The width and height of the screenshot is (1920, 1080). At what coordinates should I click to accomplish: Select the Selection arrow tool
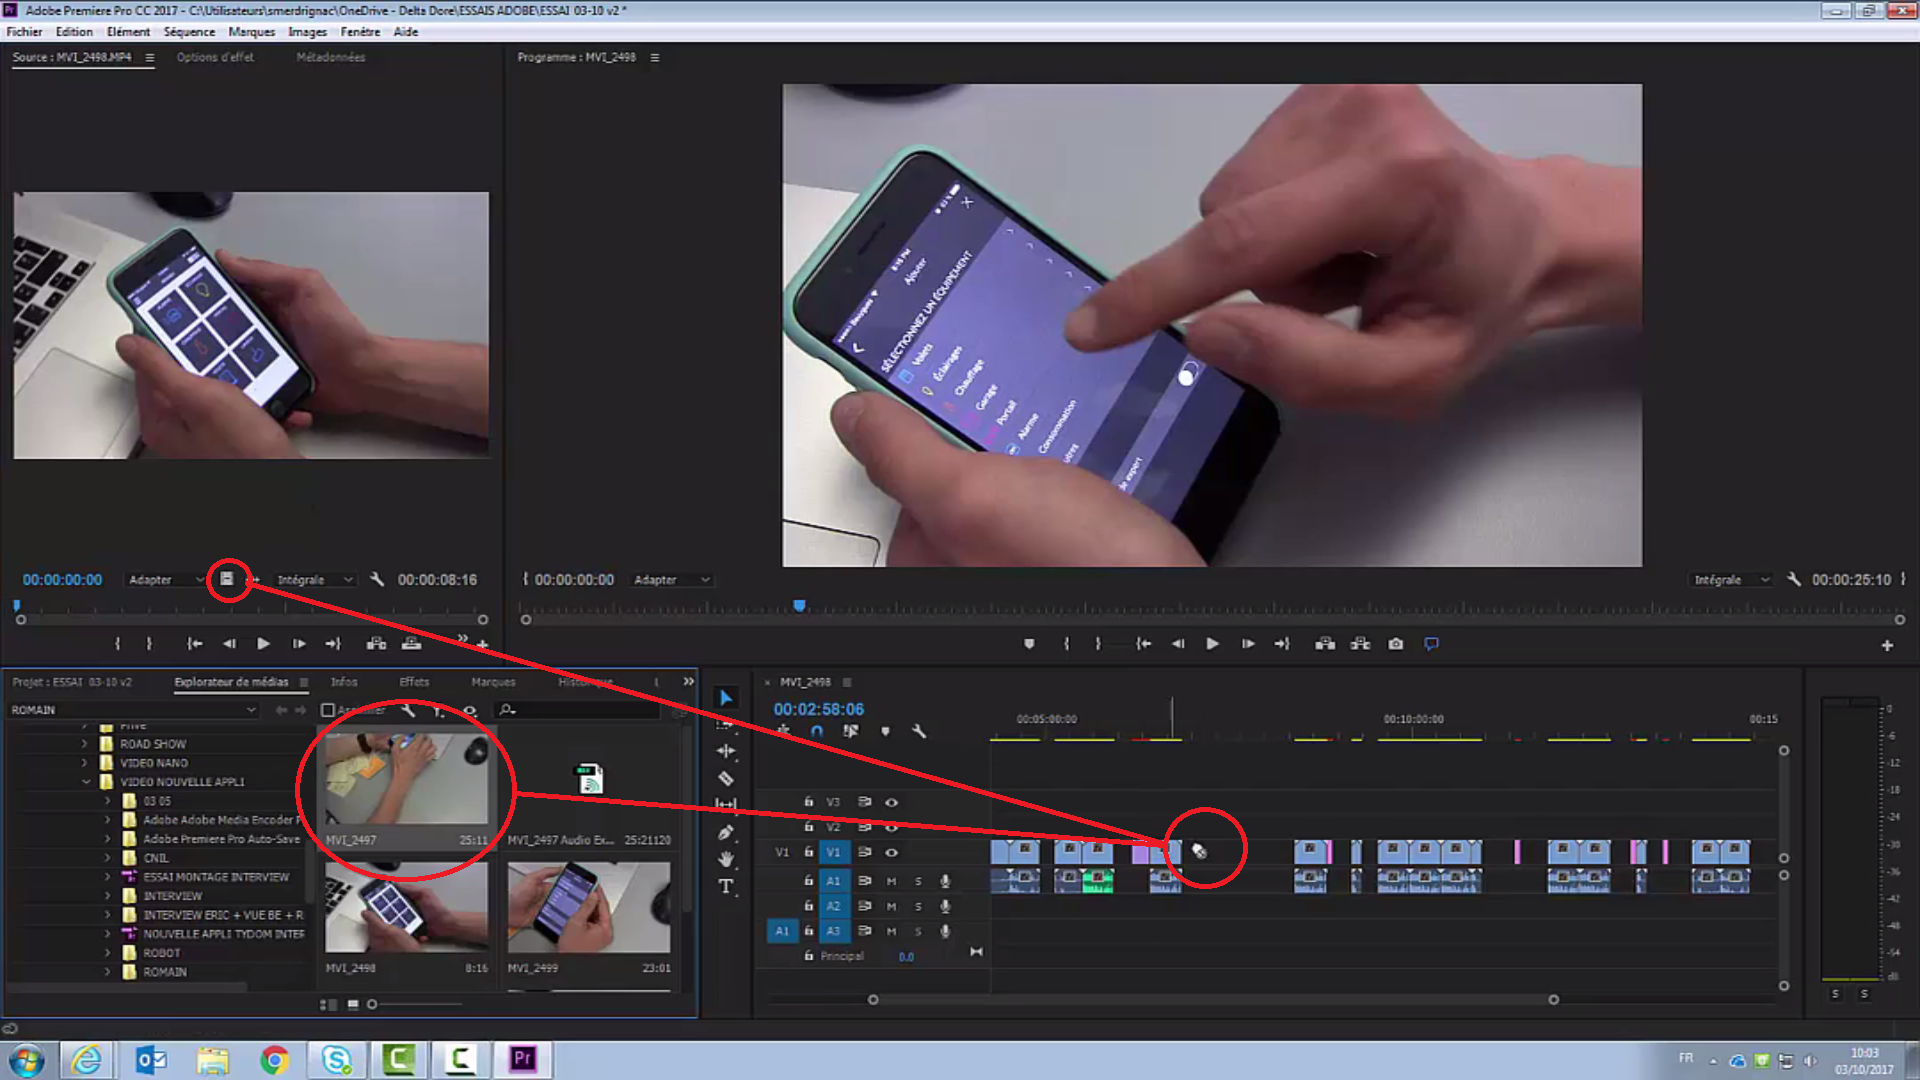click(x=726, y=698)
